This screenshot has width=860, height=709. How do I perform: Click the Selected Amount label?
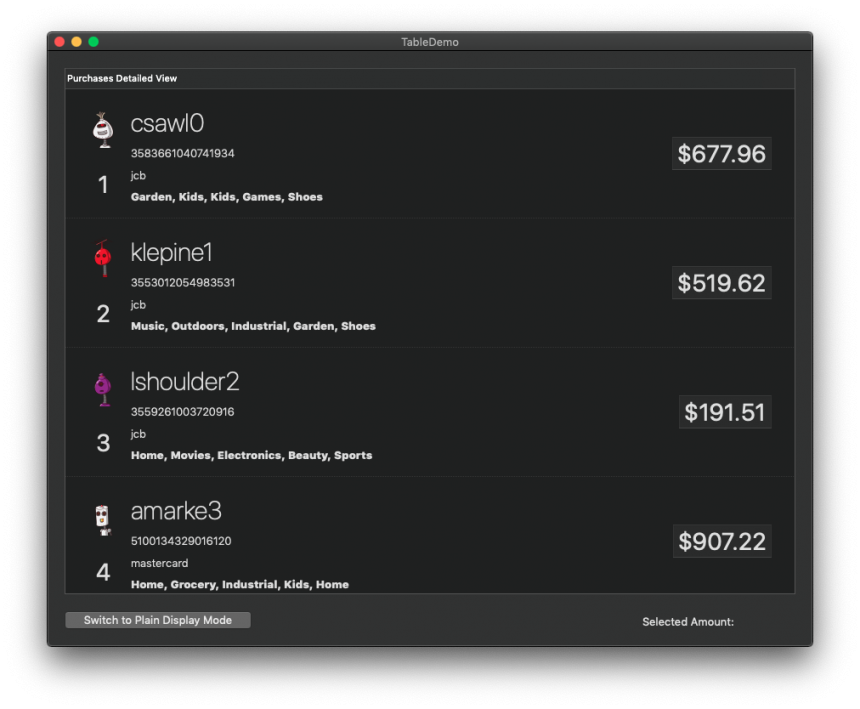pos(688,621)
